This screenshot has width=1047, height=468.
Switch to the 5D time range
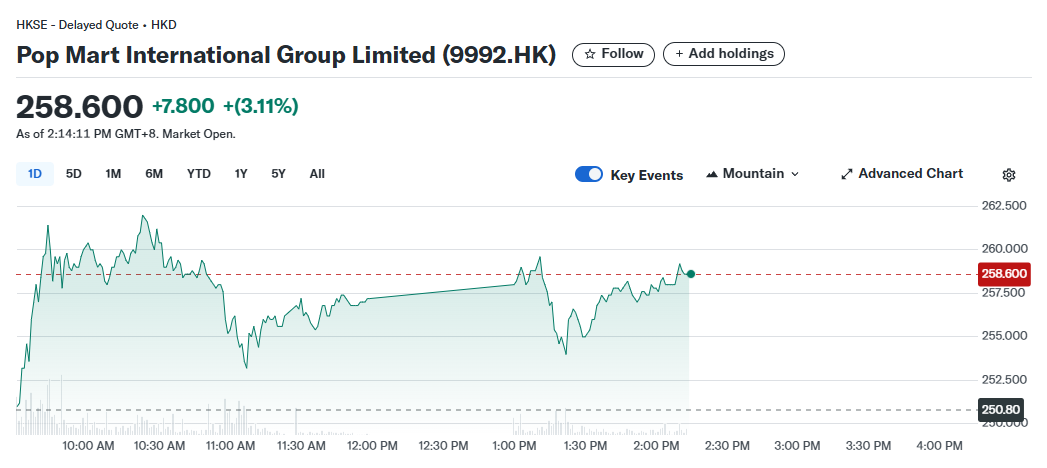(x=74, y=174)
